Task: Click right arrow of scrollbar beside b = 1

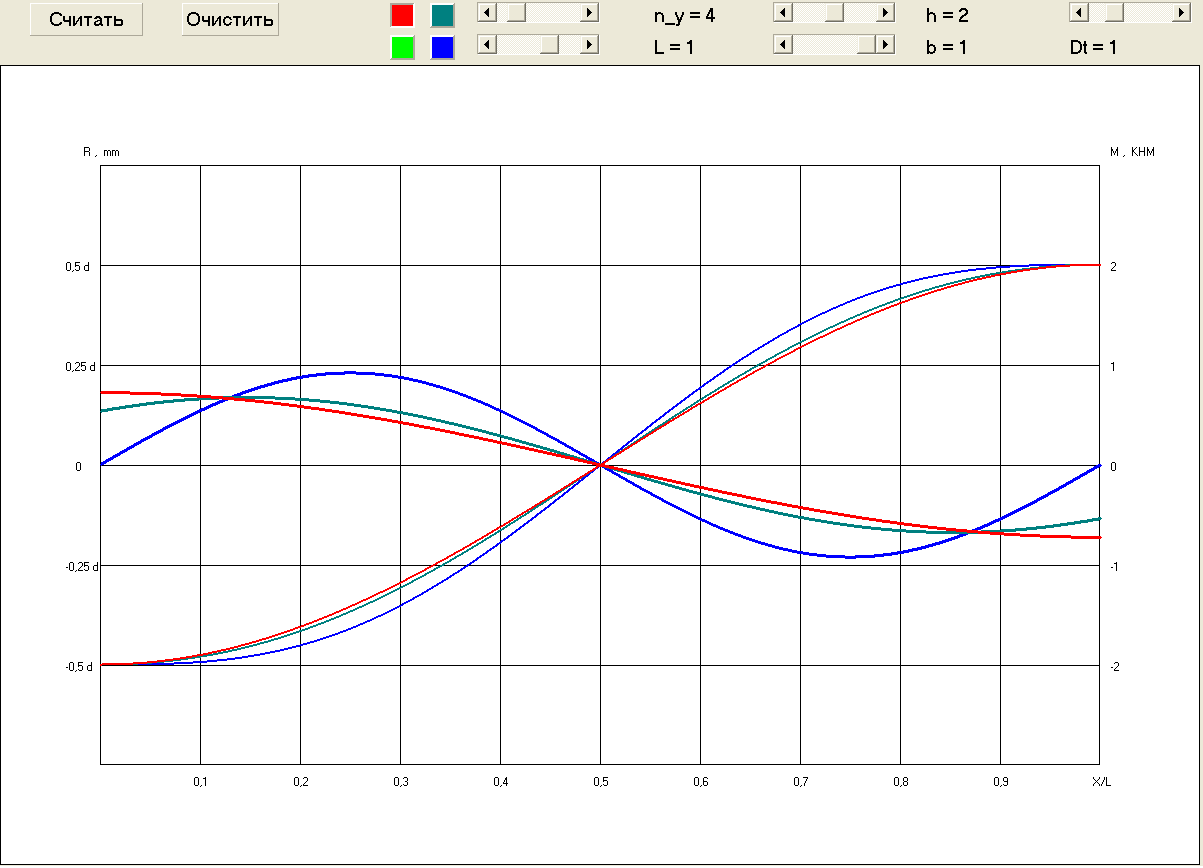Action: tap(886, 44)
